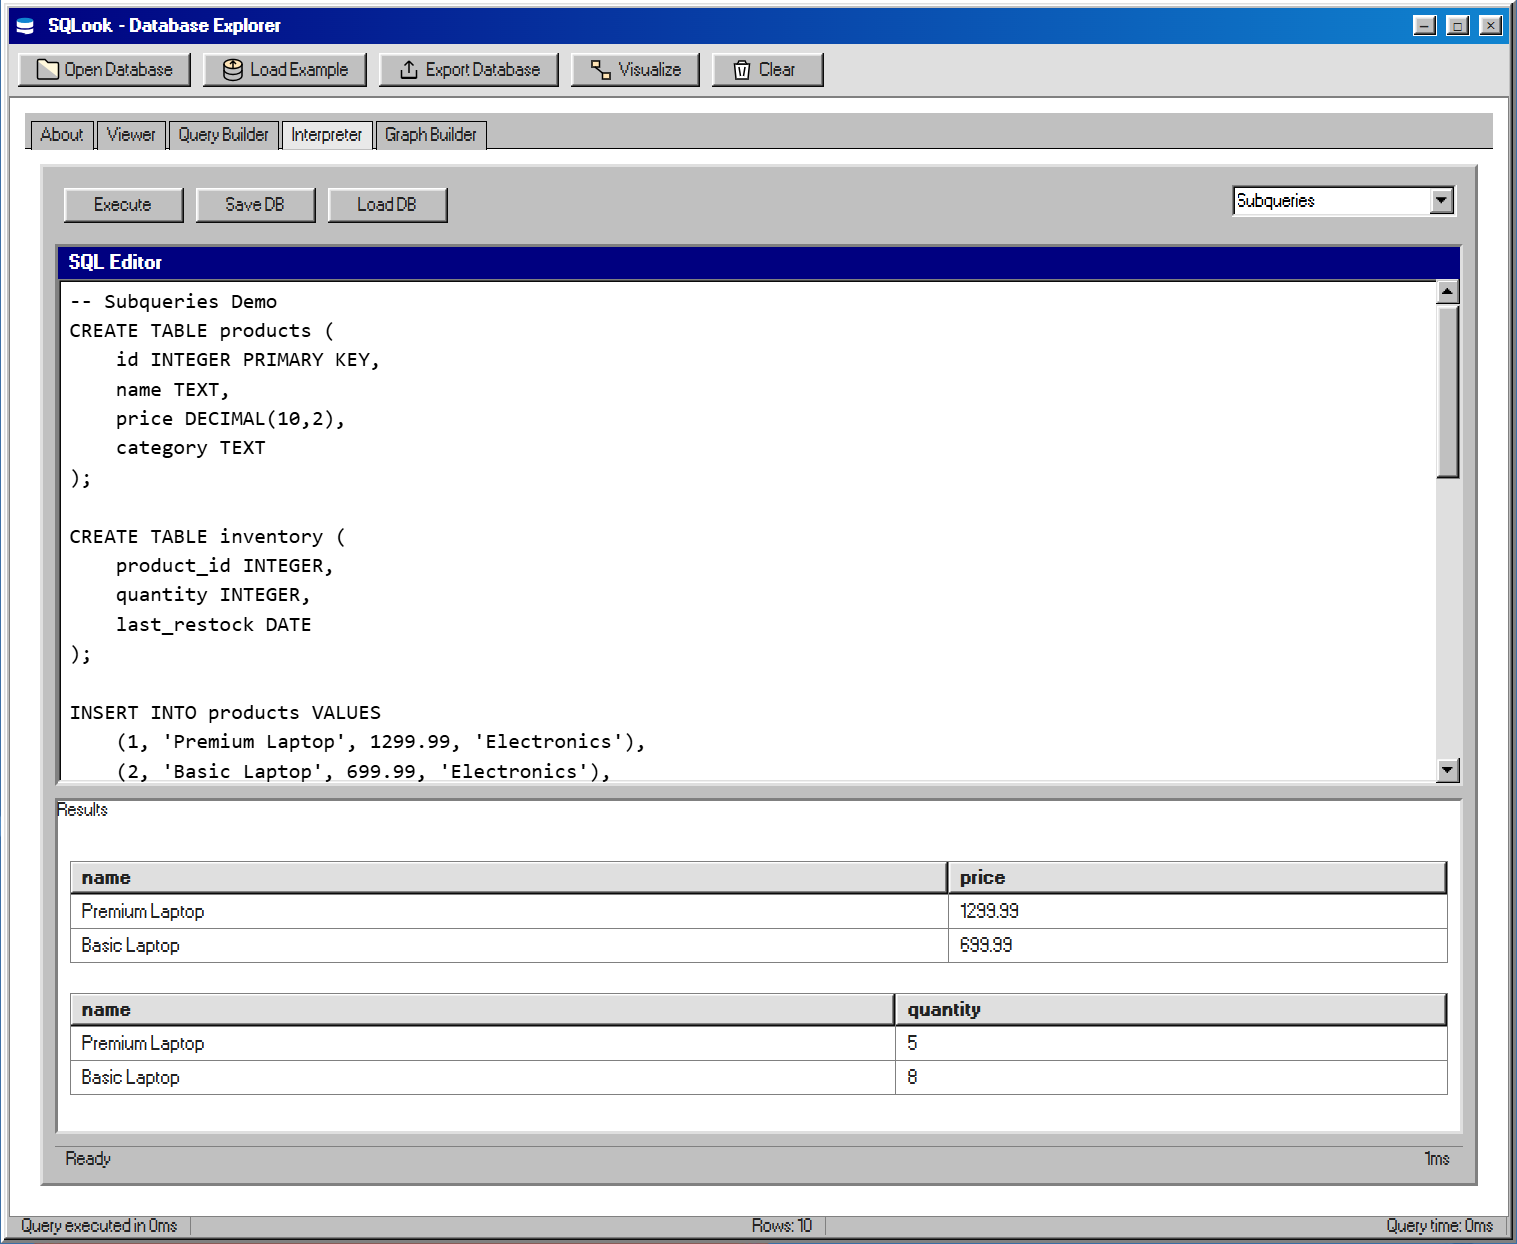This screenshot has width=1517, height=1244.
Task: Click the Visualize graph icon
Action: [x=597, y=69]
